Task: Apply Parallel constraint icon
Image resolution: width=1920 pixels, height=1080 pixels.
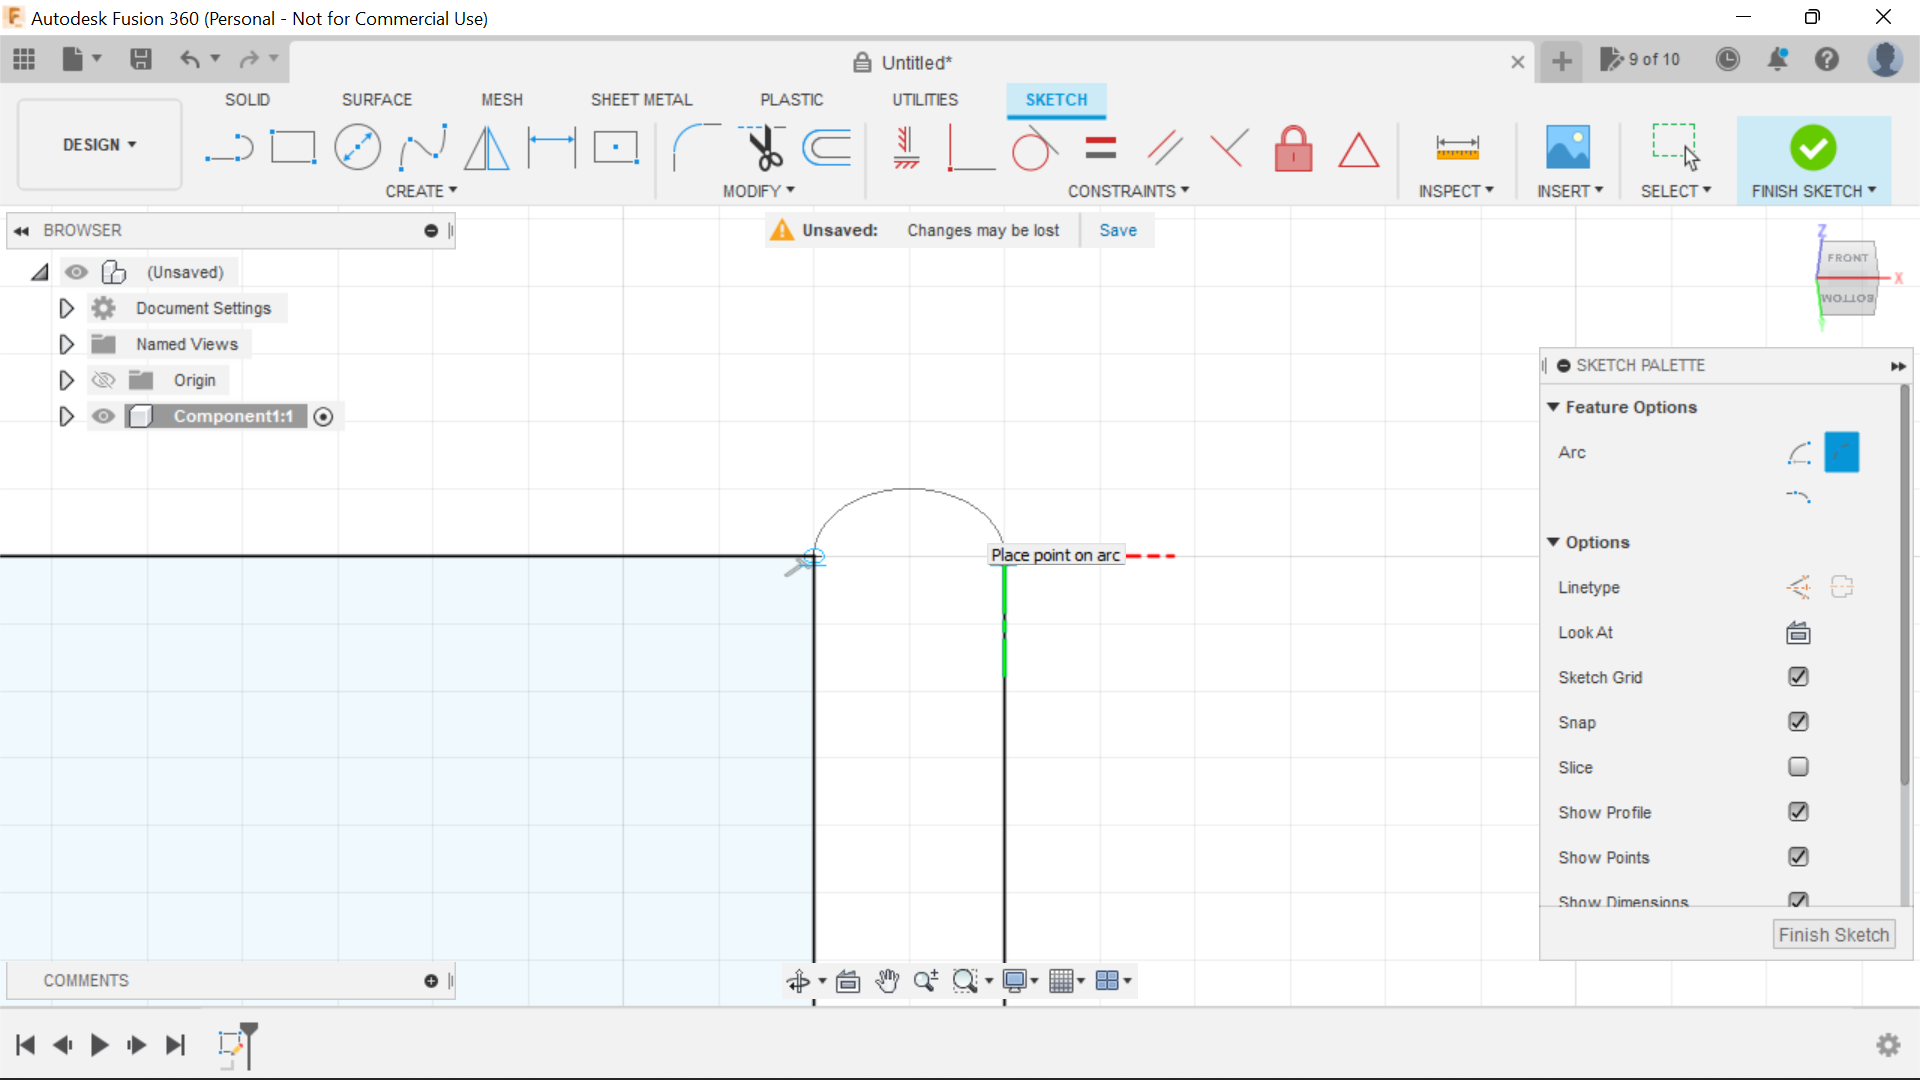Action: pos(1165,148)
